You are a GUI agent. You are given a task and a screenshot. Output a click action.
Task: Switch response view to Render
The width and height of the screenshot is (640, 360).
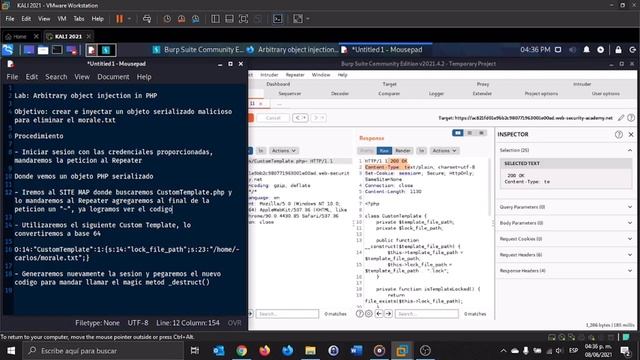(x=403, y=151)
